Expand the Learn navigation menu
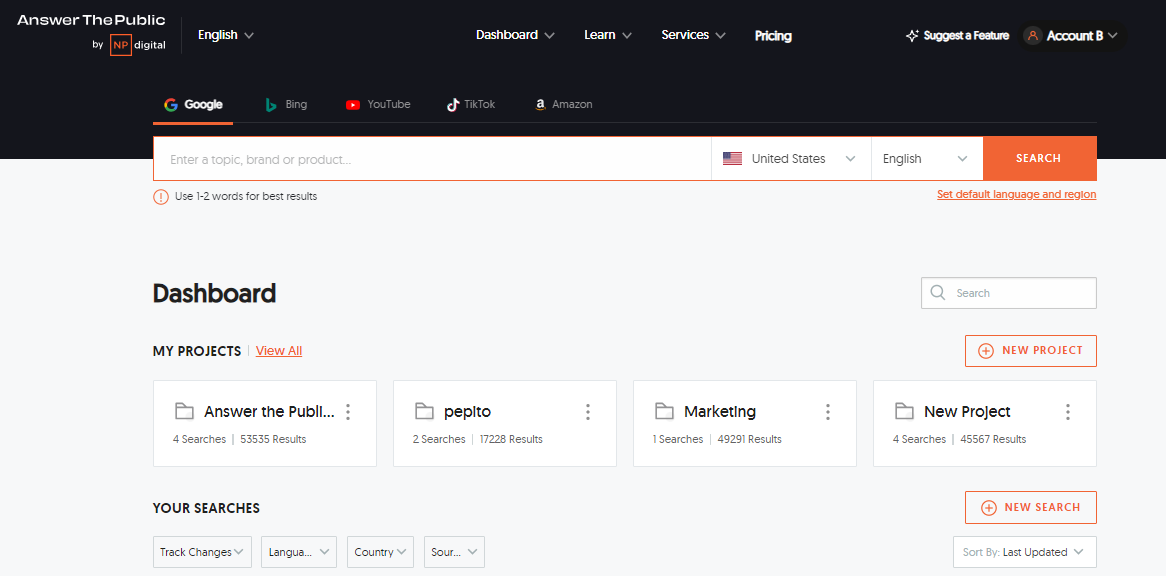 pos(608,35)
